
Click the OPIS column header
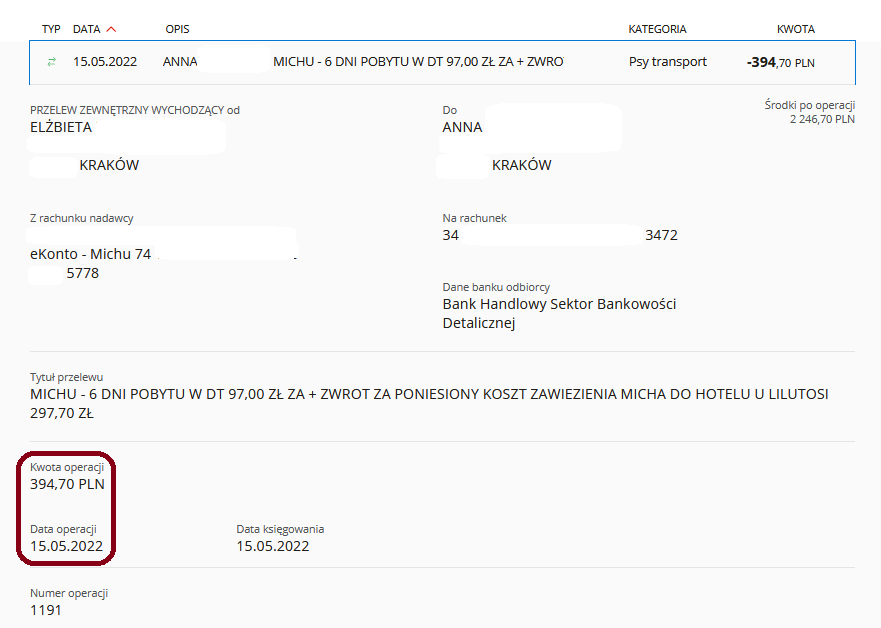pos(178,29)
